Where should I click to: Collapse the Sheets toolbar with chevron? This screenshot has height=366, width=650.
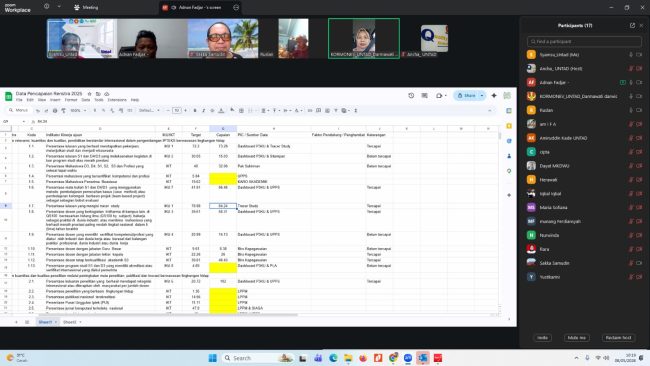[490, 111]
